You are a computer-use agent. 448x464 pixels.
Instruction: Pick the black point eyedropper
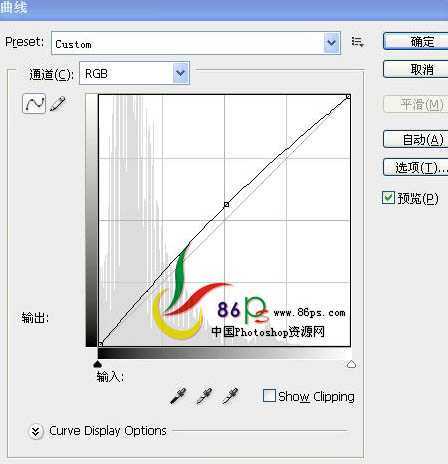click(178, 396)
